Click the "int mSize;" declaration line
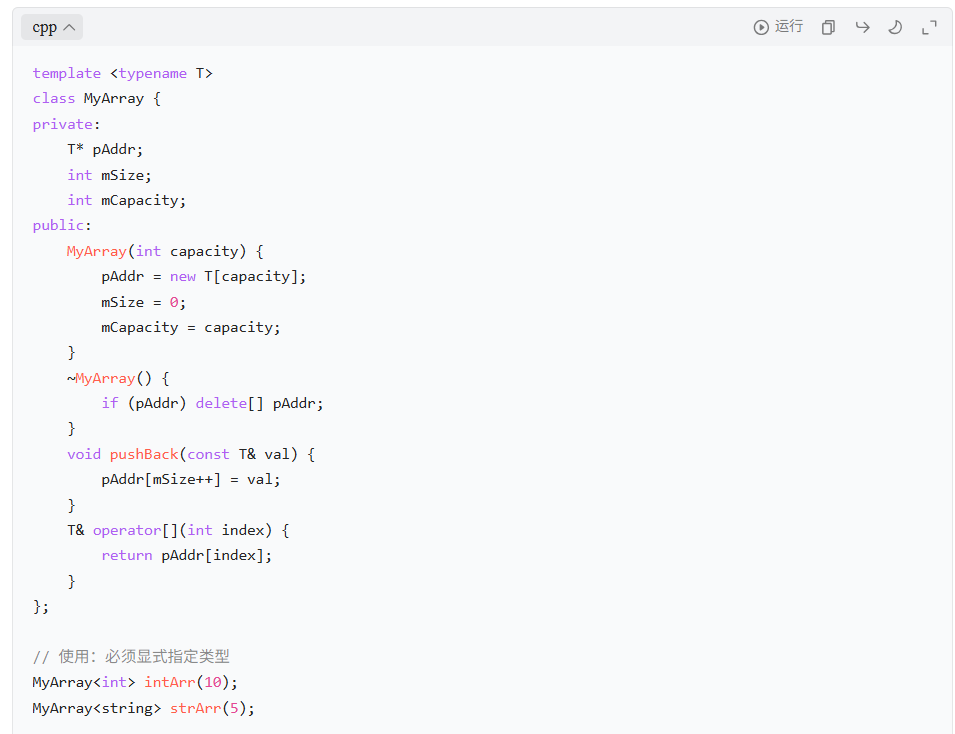955x734 pixels. [109, 175]
